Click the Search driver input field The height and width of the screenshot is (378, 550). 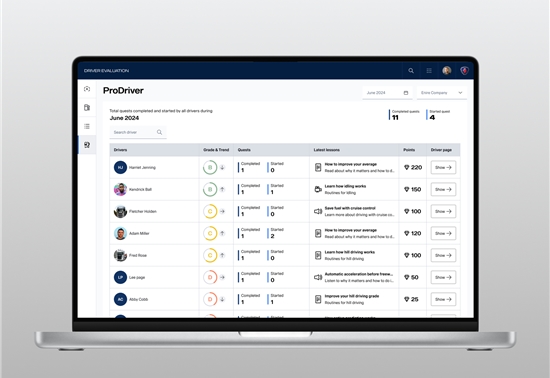tap(138, 132)
